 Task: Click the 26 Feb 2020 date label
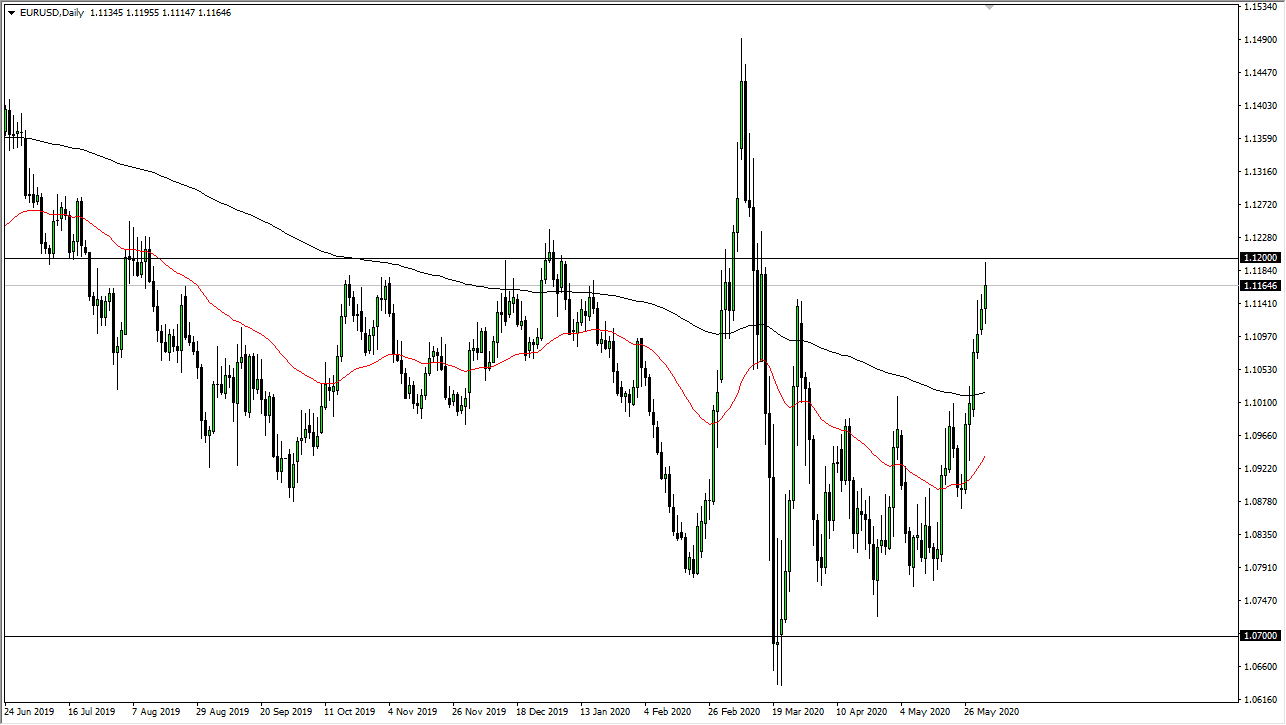734,713
